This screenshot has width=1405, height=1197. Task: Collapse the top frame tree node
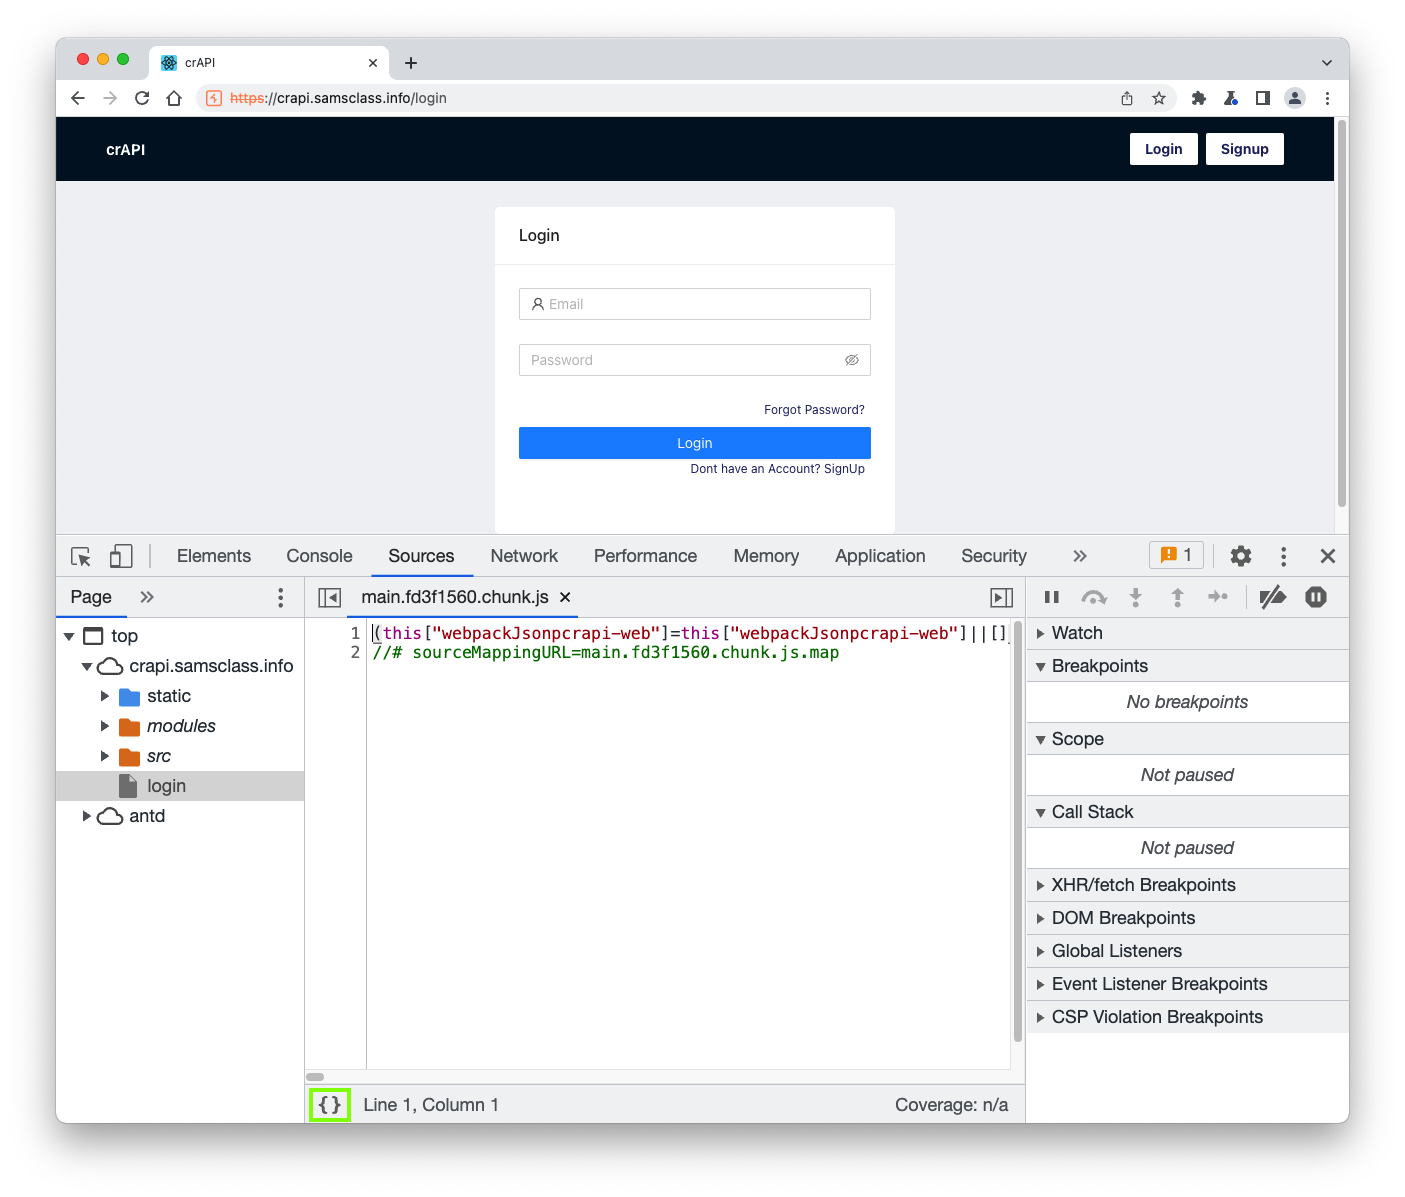pyautogui.click(x=69, y=636)
